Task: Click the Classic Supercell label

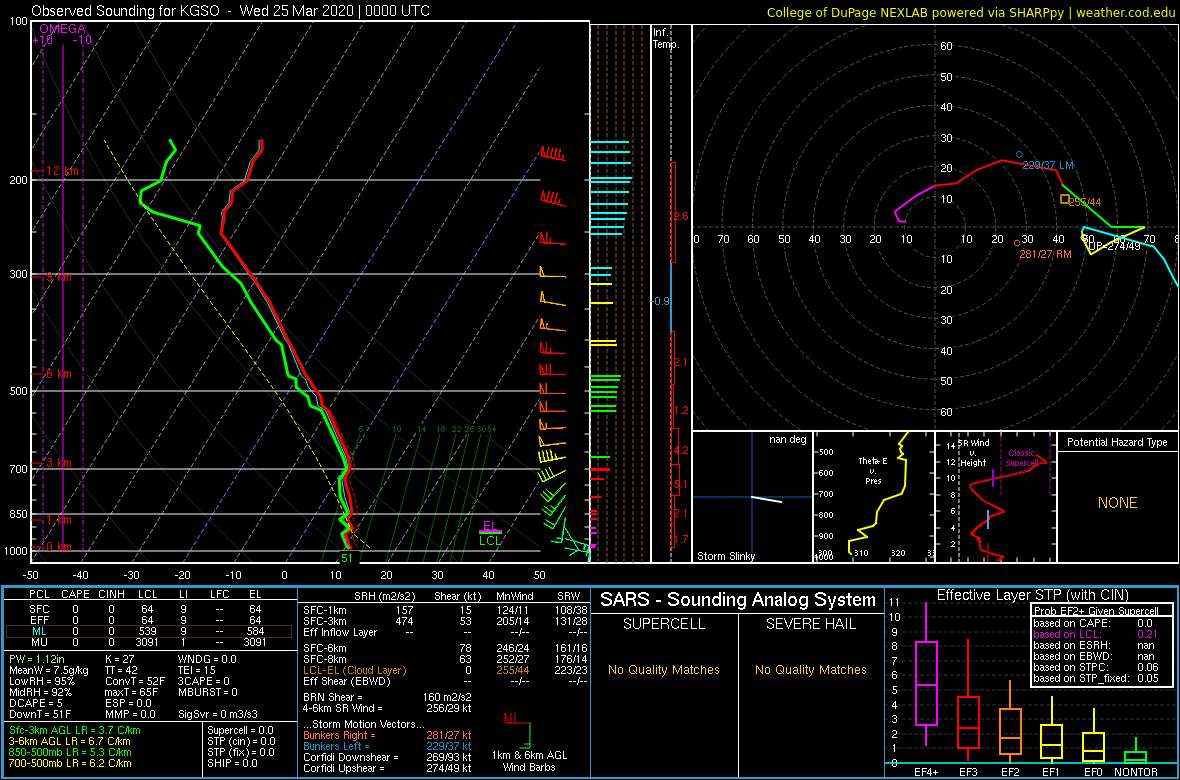Action: 1021,458
